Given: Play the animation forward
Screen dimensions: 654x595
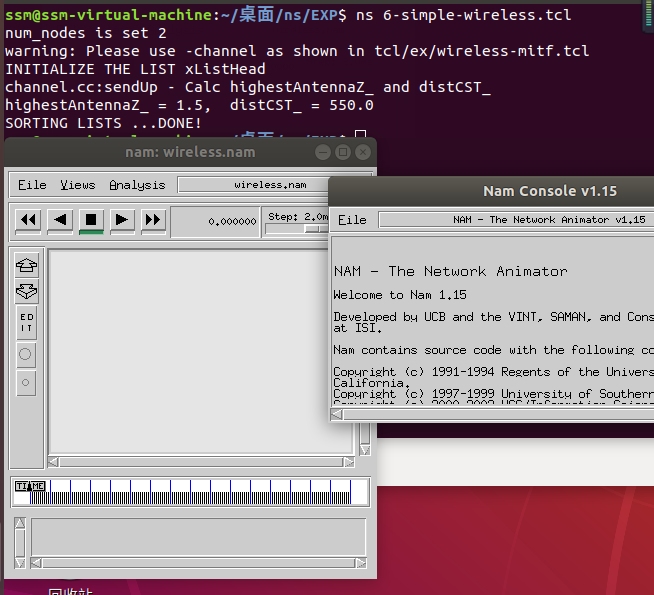Looking at the screenshot, I should click(122, 220).
